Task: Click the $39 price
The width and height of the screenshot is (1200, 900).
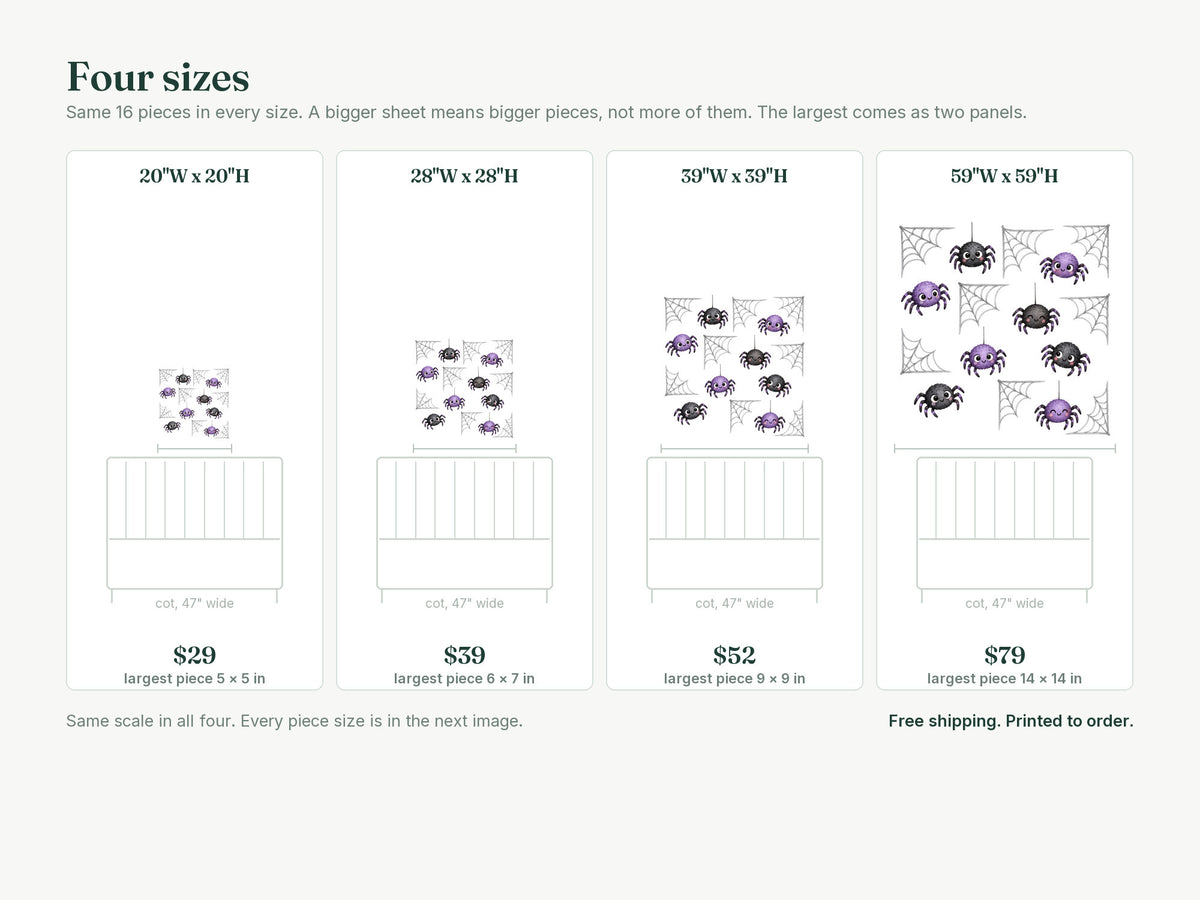Action: [464, 655]
